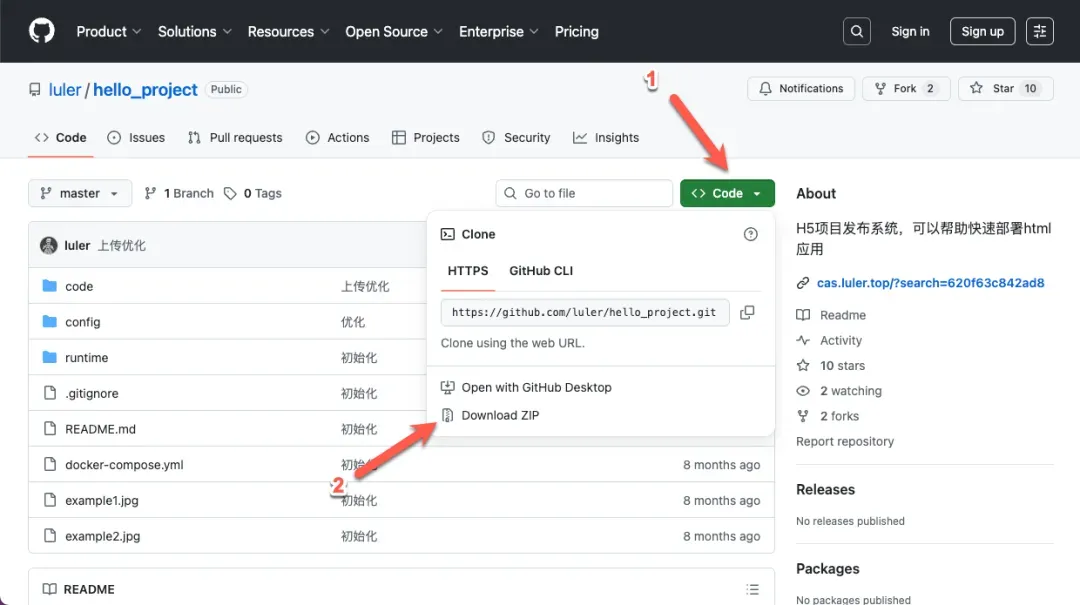This screenshot has width=1080, height=605.
Task: Open Notifications for this repository
Action: [x=801, y=89]
